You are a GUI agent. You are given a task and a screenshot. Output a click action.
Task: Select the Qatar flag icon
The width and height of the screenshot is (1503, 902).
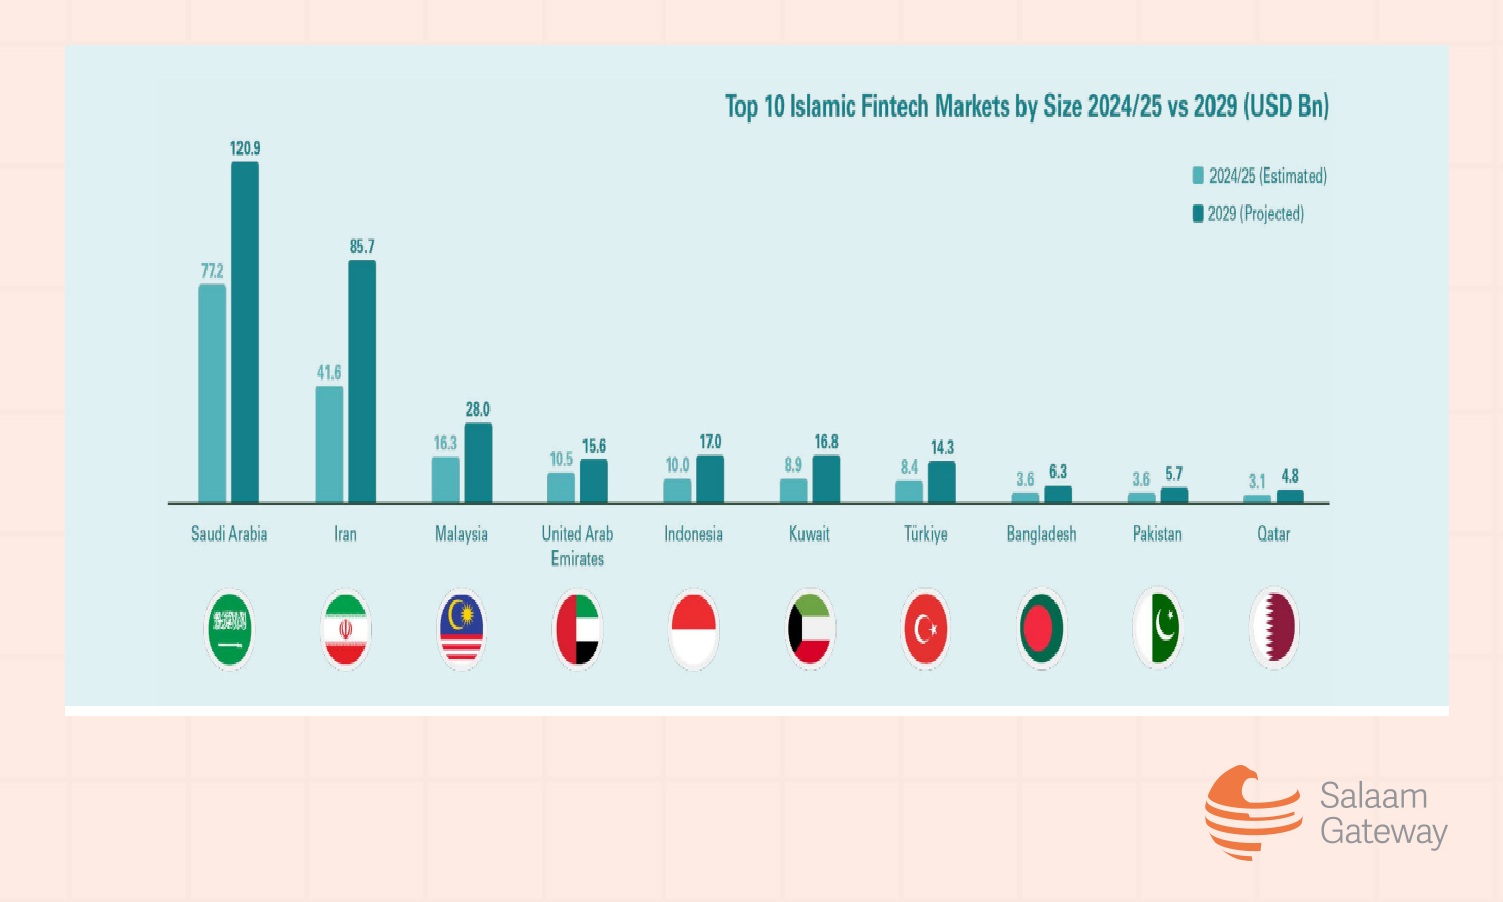pyautogui.click(x=1274, y=629)
